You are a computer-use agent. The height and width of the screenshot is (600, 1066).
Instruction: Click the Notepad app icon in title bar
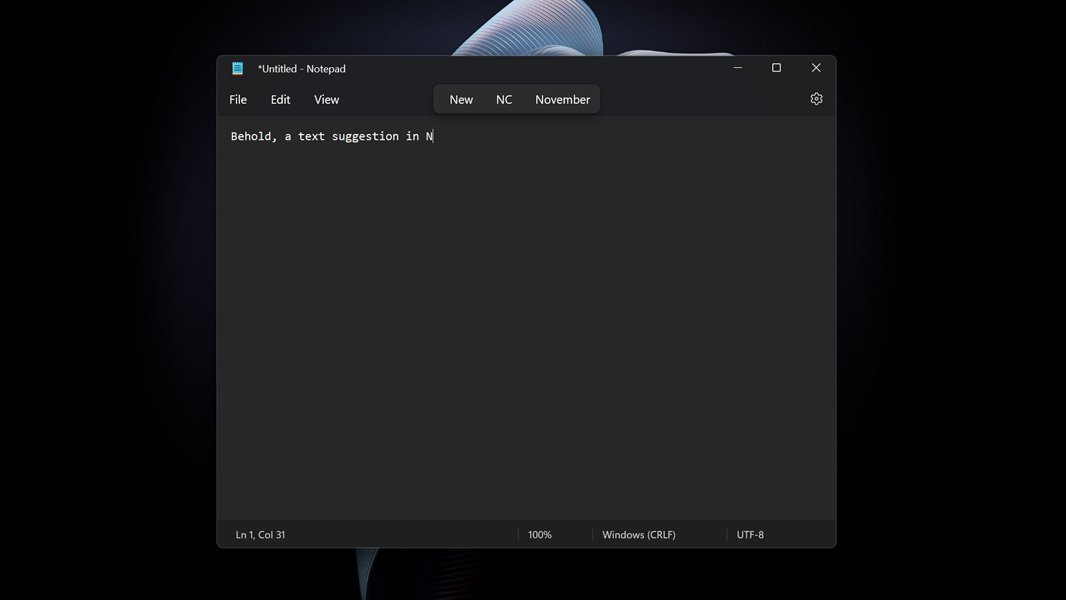[238, 69]
